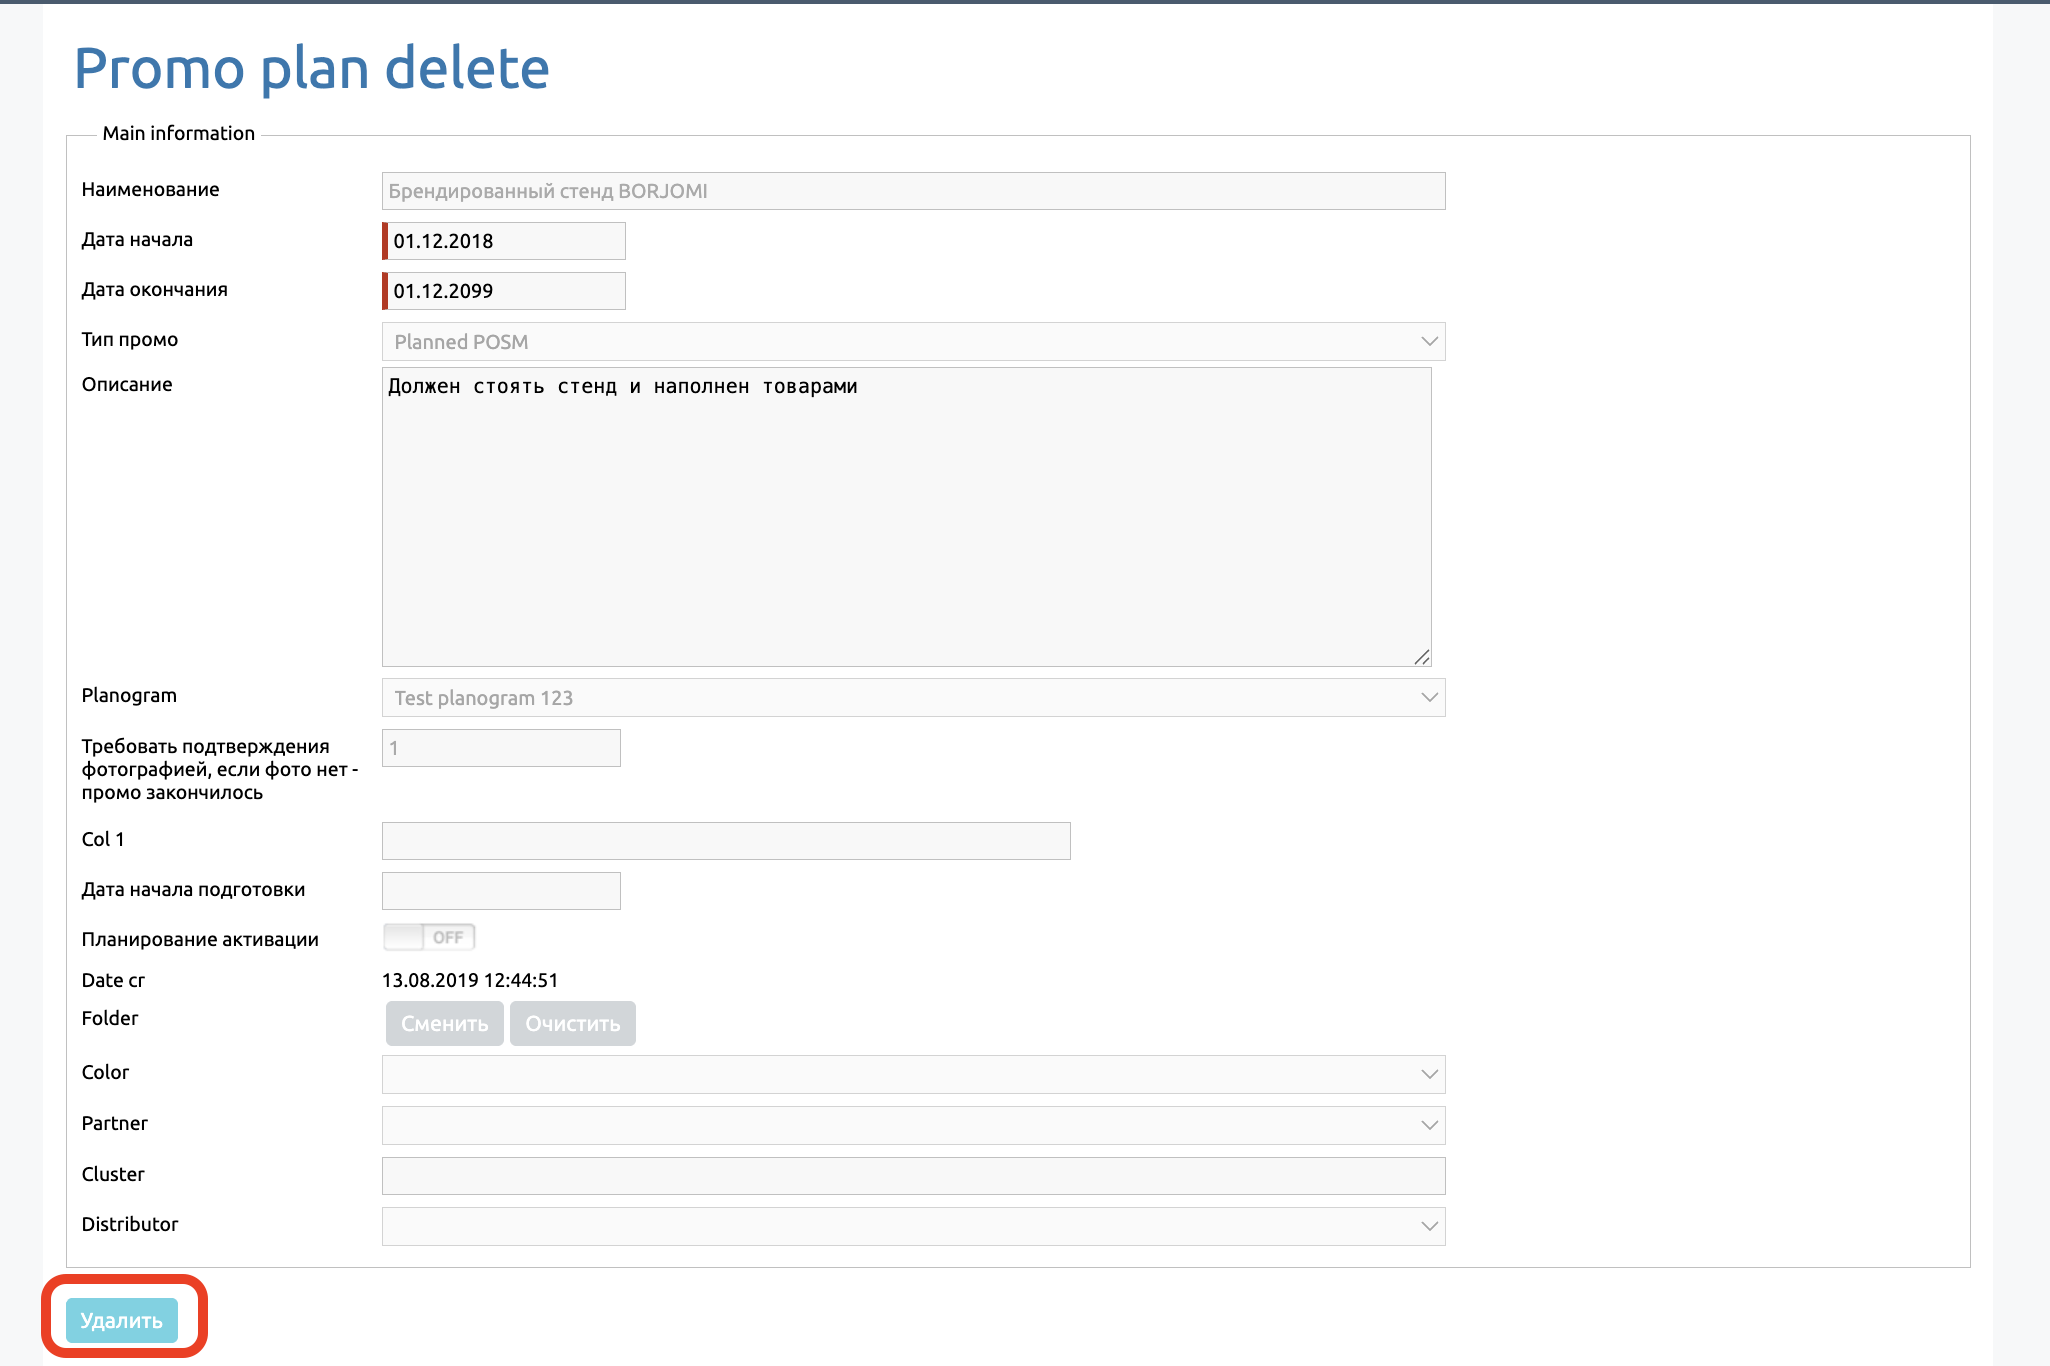This screenshot has height=1366, width=2050.
Task: Expand the Partner dropdown
Action: (912, 1125)
